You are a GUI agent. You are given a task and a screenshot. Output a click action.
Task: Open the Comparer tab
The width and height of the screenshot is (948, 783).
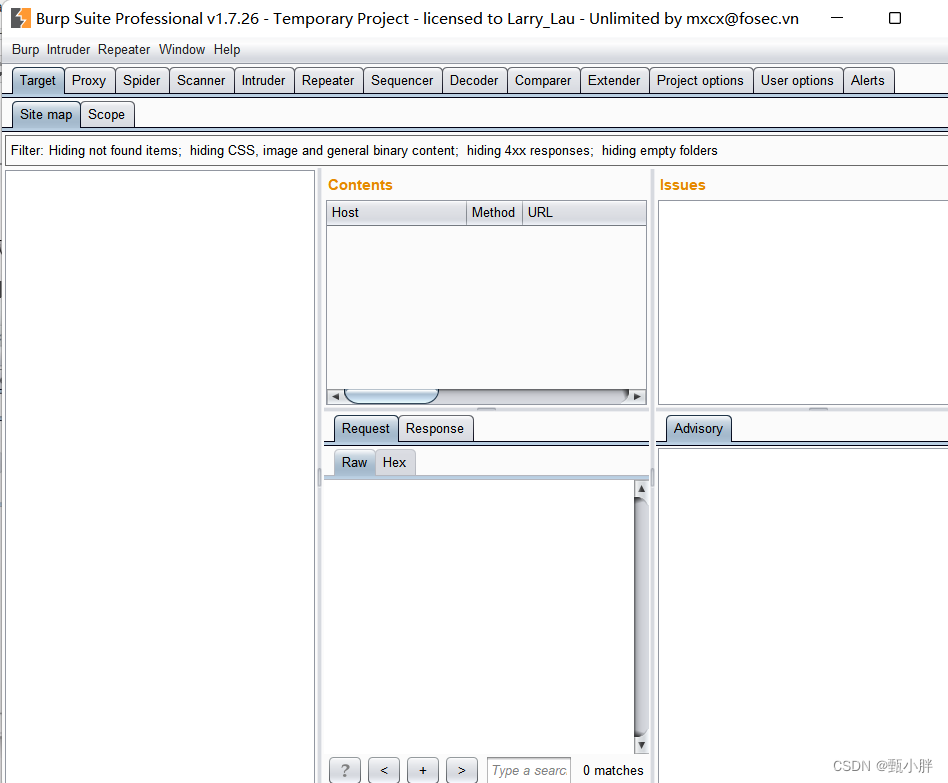coord(543,80)
